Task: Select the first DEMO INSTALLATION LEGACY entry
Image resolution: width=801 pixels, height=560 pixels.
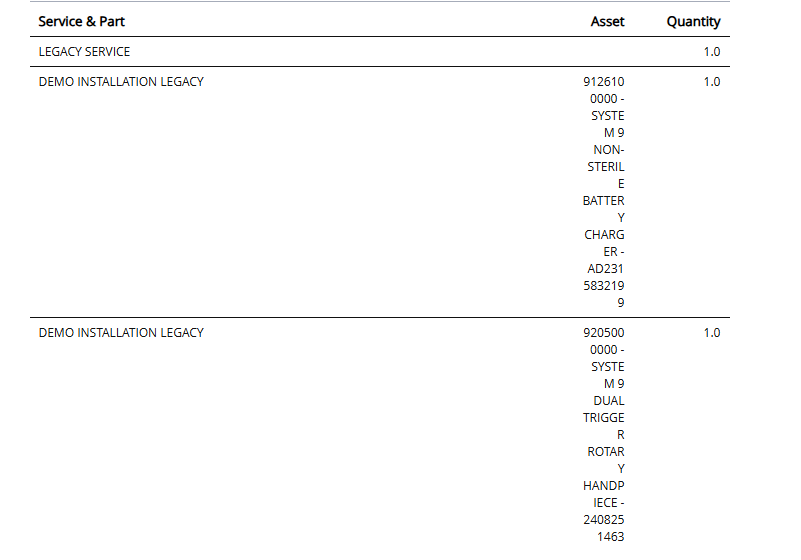Action: coord(121,82)
